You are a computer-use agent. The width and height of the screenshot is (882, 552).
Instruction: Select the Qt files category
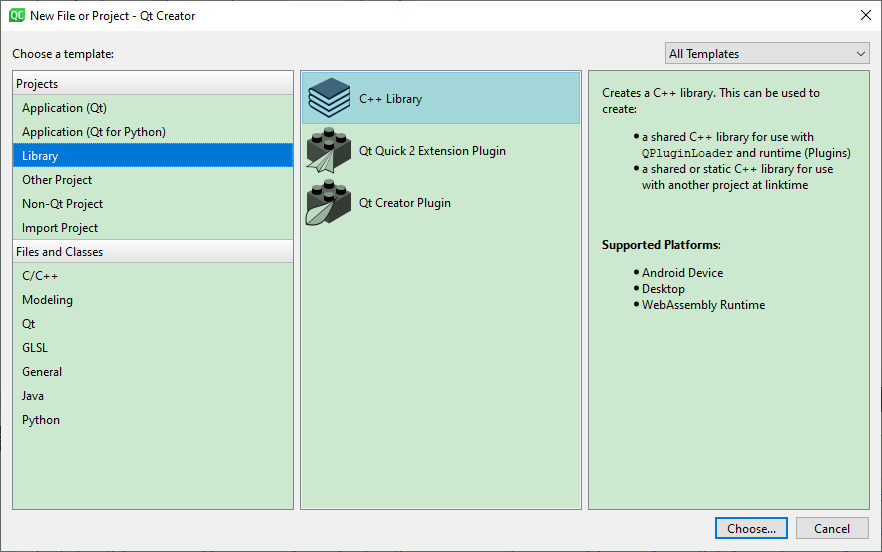coord(153,324)
